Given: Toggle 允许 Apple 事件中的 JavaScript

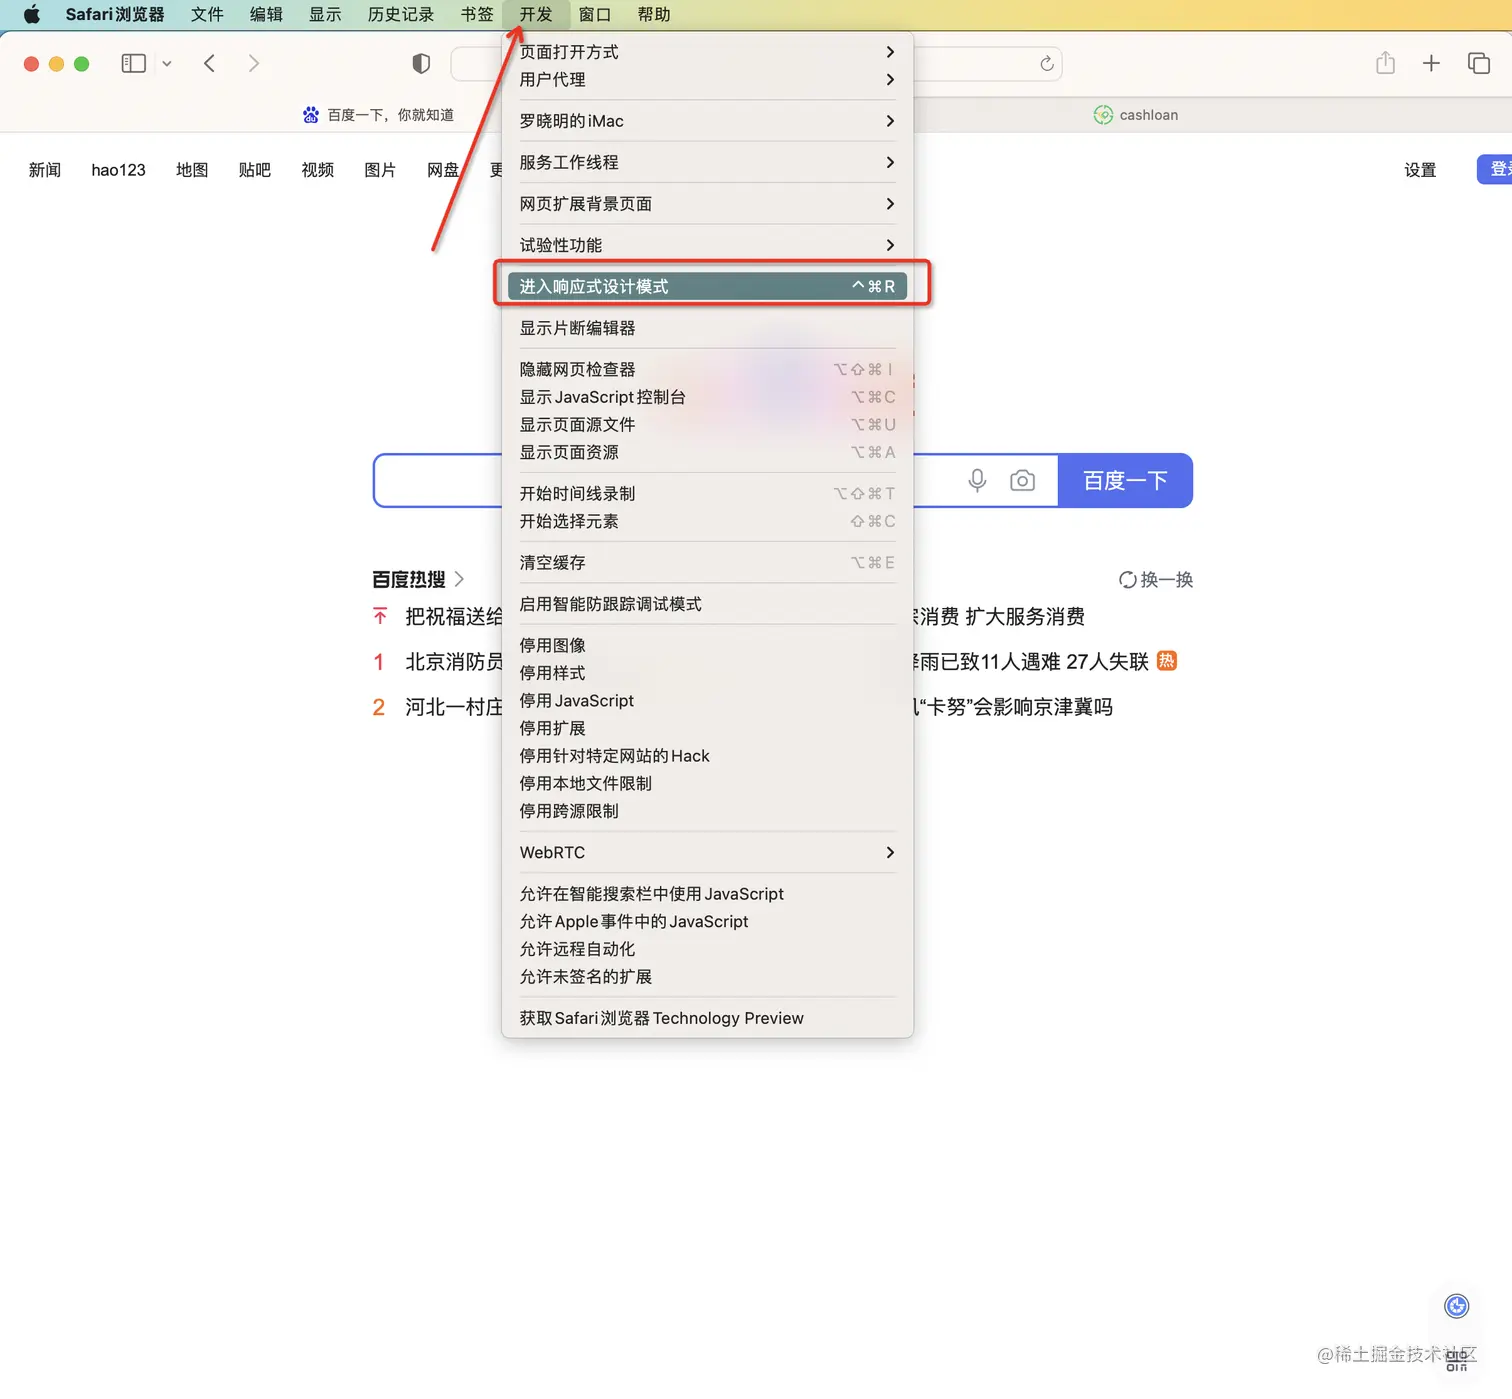Looking at the screenshot, I should click(707, 922).
